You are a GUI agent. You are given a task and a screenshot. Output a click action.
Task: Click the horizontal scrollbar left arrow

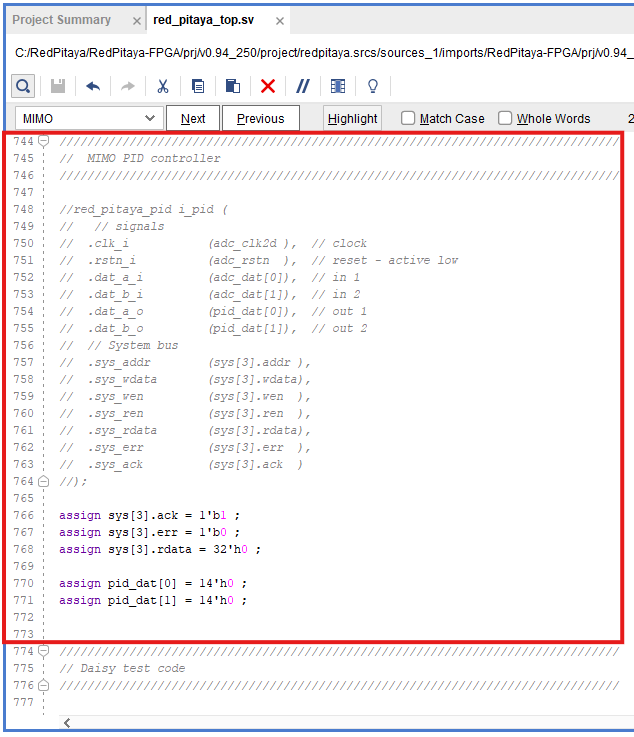point(67,723)
